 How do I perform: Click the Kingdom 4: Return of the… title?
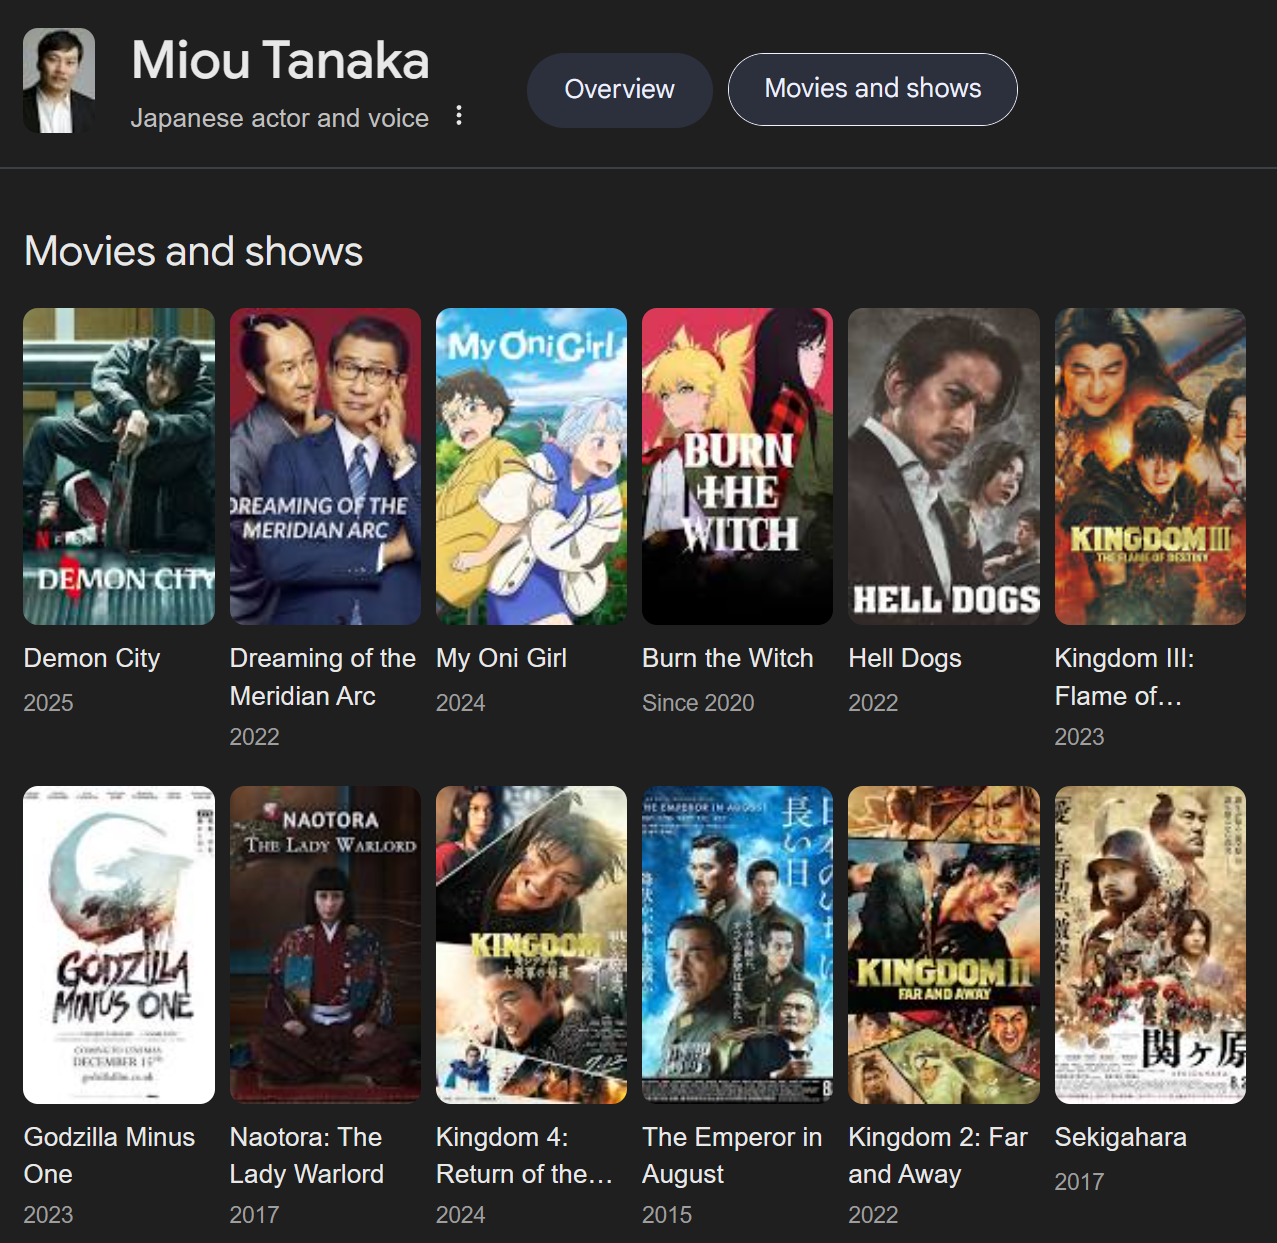(524, 1155)
